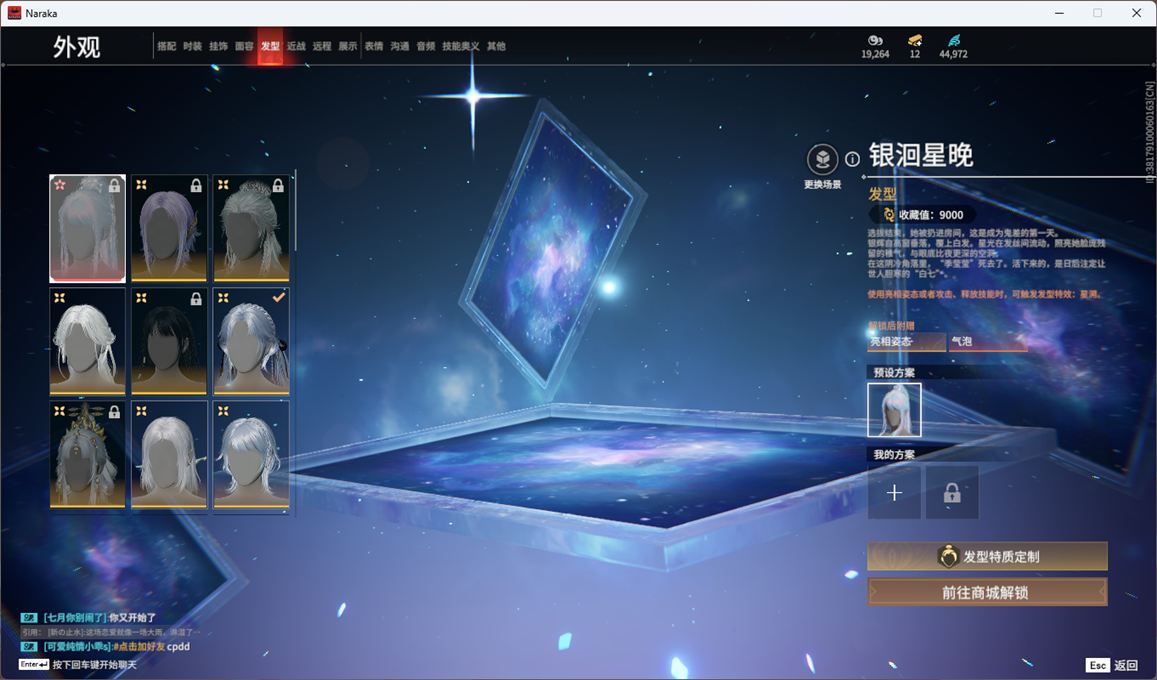Click the 外观 page heading
The image size is (1157, 680).
pyautogui.click(x=76, y=47)
